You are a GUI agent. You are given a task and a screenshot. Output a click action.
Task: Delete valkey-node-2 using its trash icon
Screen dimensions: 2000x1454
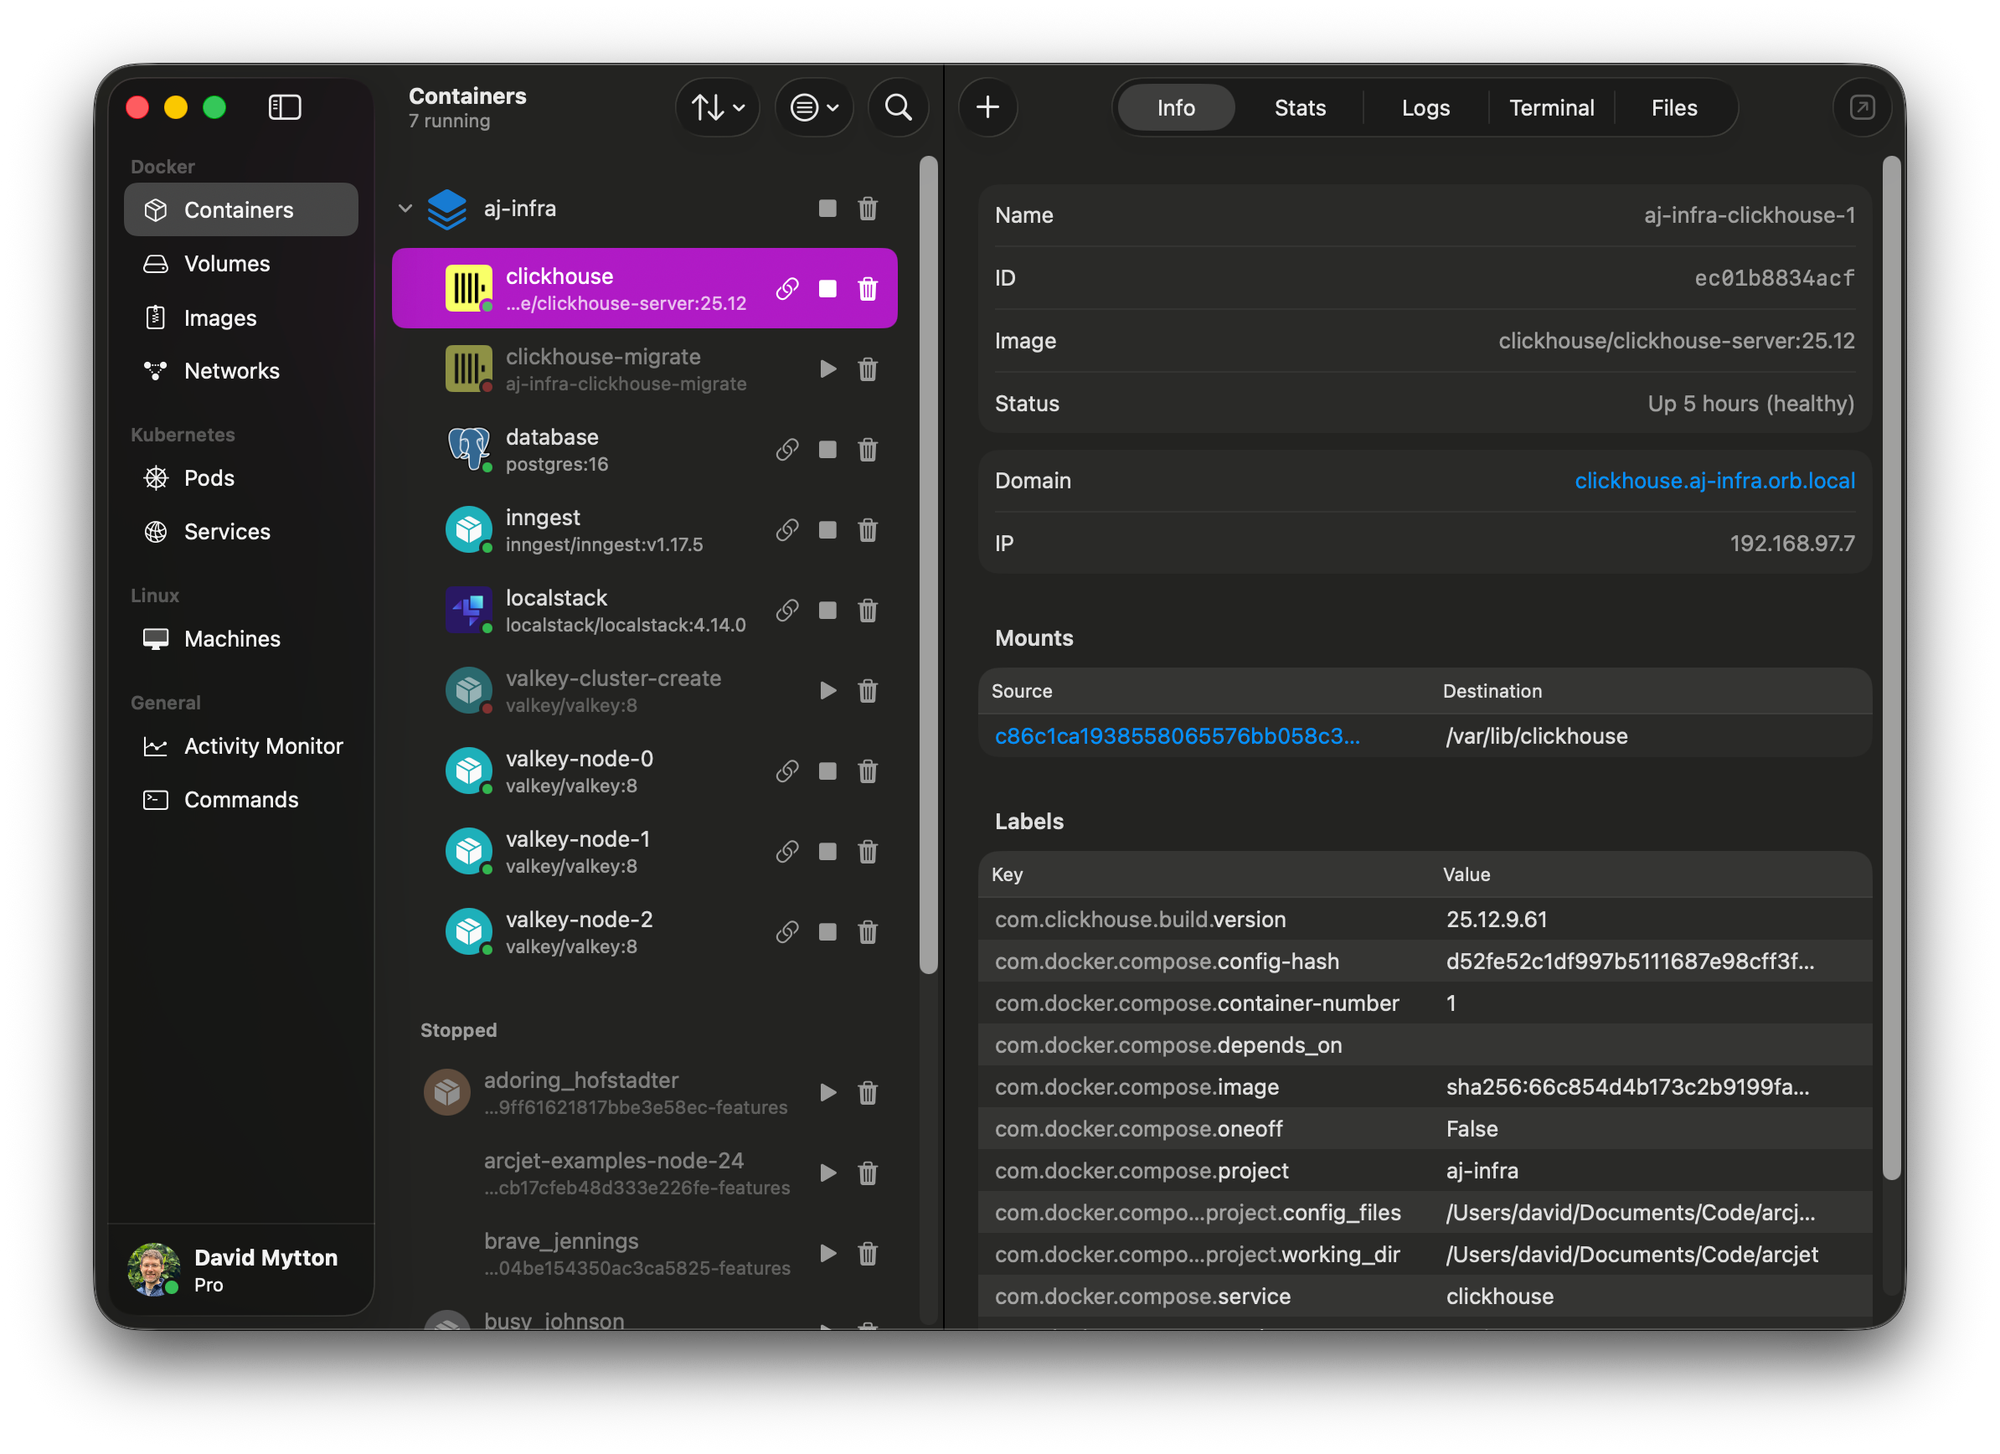pyautogui.click(x=867, y=932)
